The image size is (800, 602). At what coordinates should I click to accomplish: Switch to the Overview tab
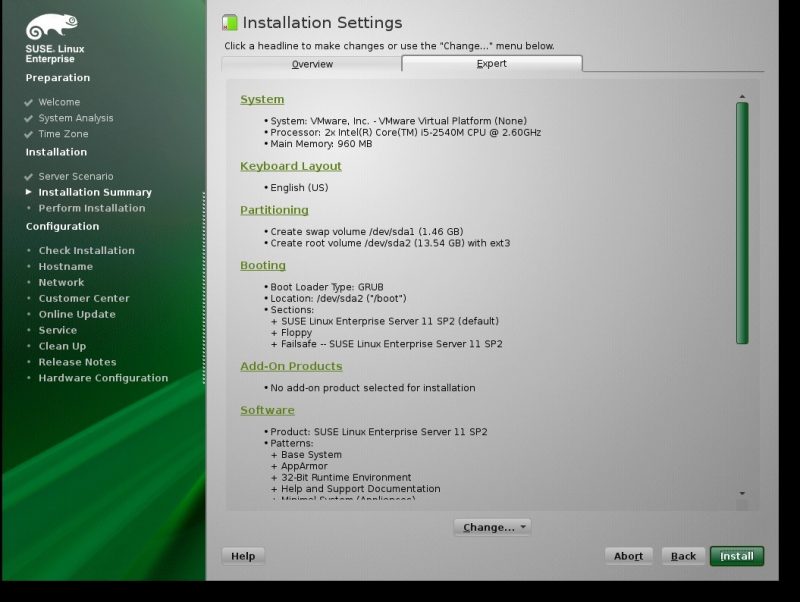point(312,64)
